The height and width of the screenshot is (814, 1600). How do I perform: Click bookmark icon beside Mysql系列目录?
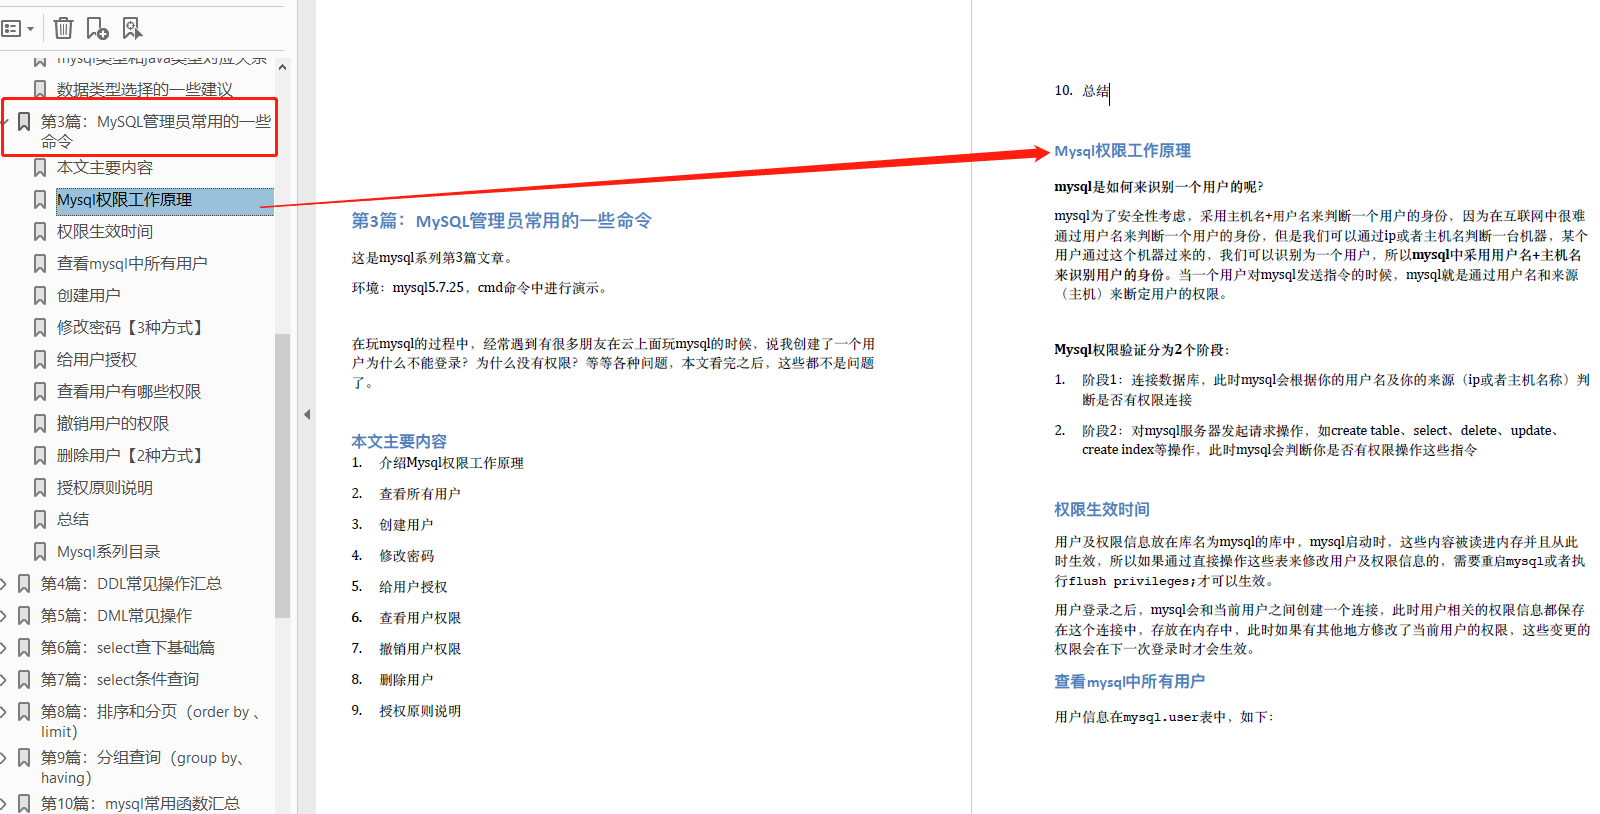point(40,552)
